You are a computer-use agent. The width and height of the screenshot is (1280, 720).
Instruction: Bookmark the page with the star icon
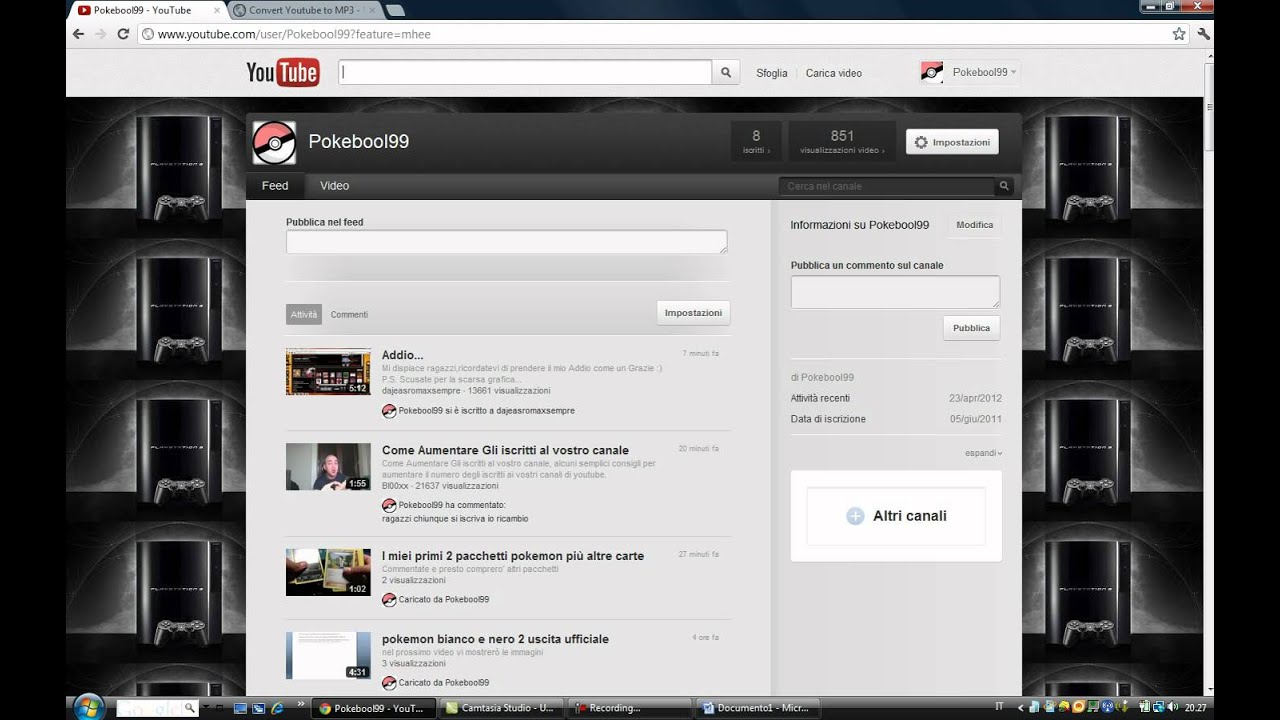point(1179,33)
